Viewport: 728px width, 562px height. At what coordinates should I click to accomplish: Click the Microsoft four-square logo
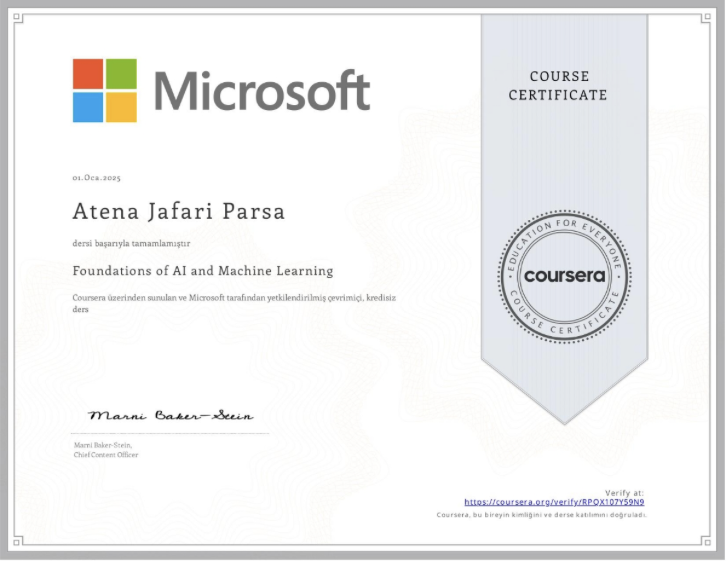105,91
